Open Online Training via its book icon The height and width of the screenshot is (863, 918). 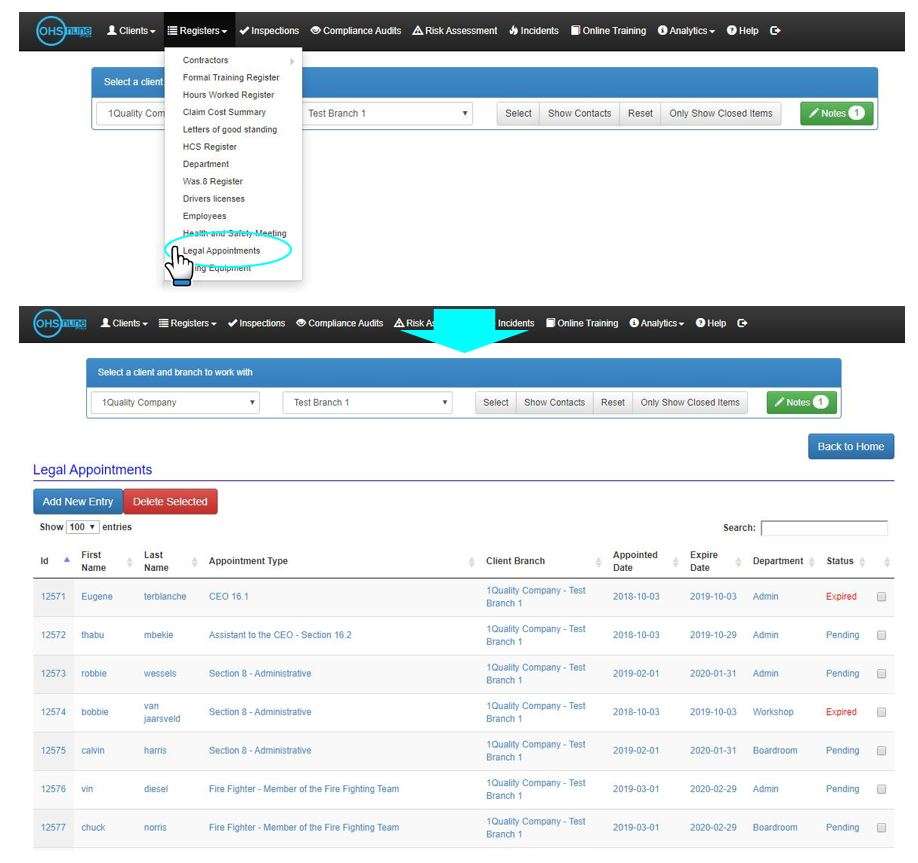click(x=578, y=30)
